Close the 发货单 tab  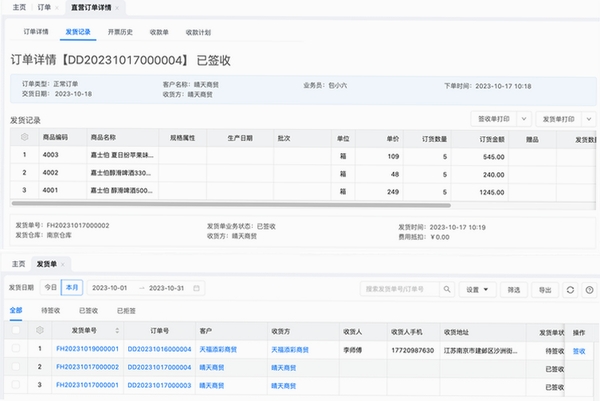[63, 264]
